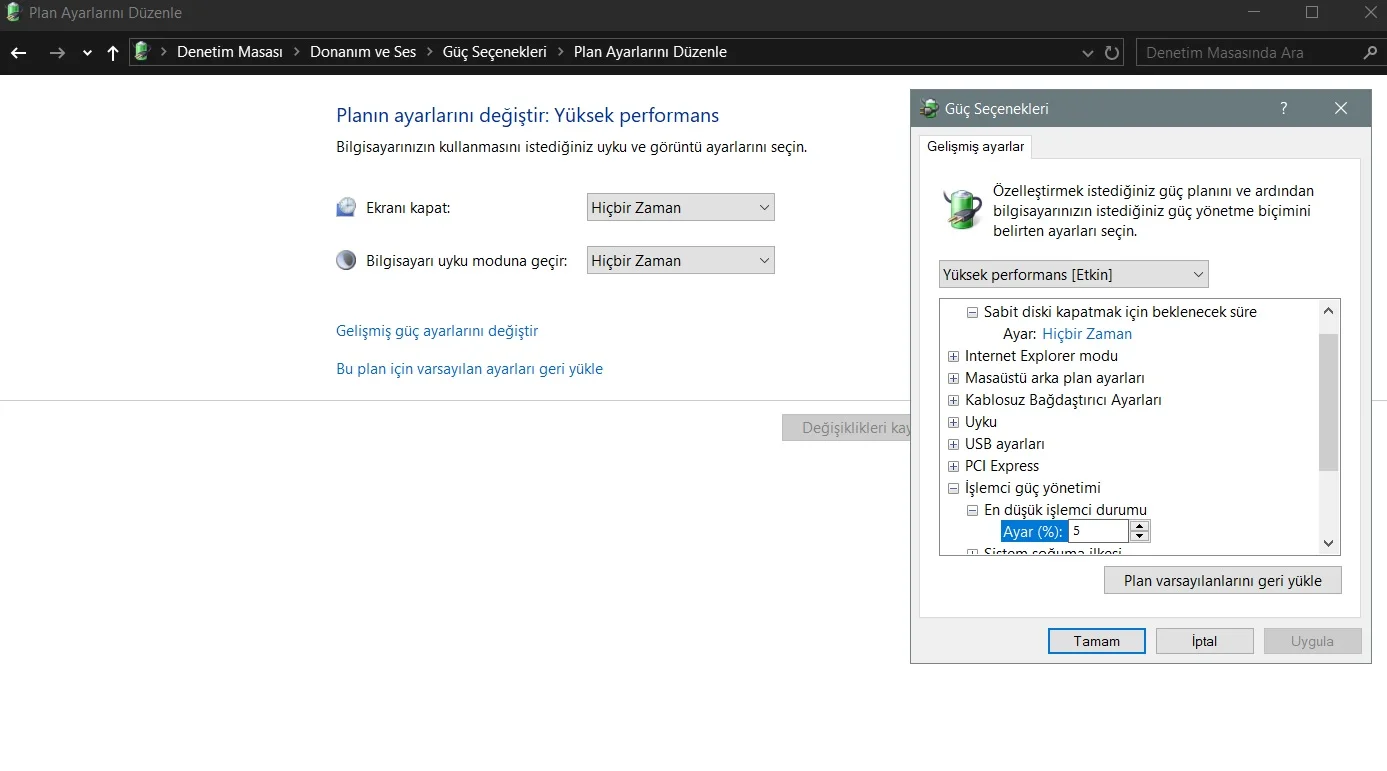Go forward using the forward arrow

[x=57, y=52]
